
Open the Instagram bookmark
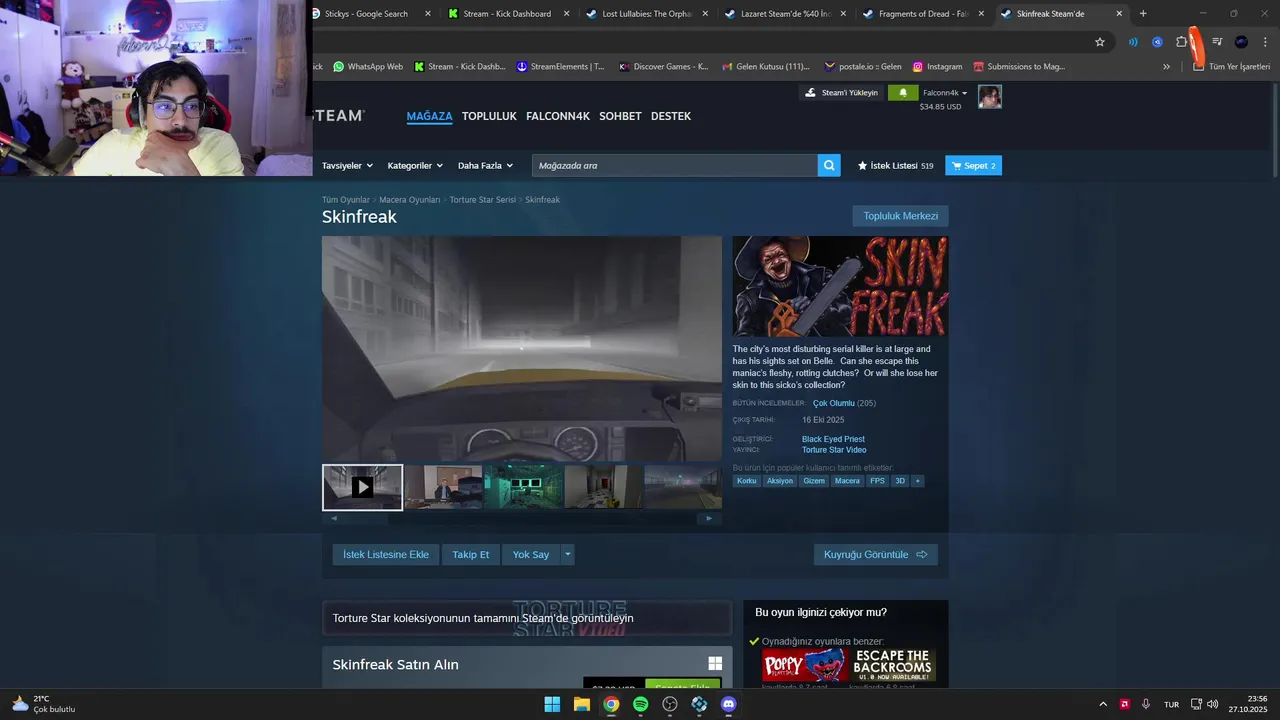[937, 67]
